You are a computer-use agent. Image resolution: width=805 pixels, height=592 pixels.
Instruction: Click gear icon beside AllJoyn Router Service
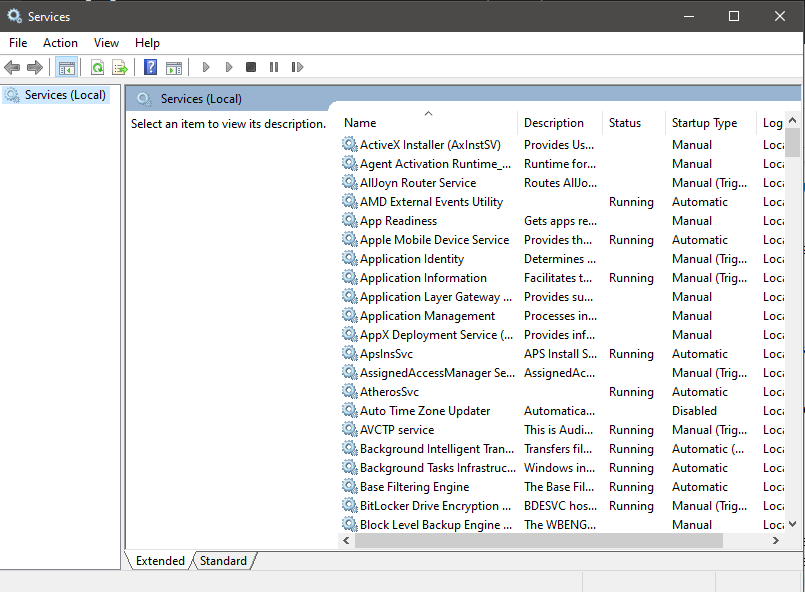[350, 182]
